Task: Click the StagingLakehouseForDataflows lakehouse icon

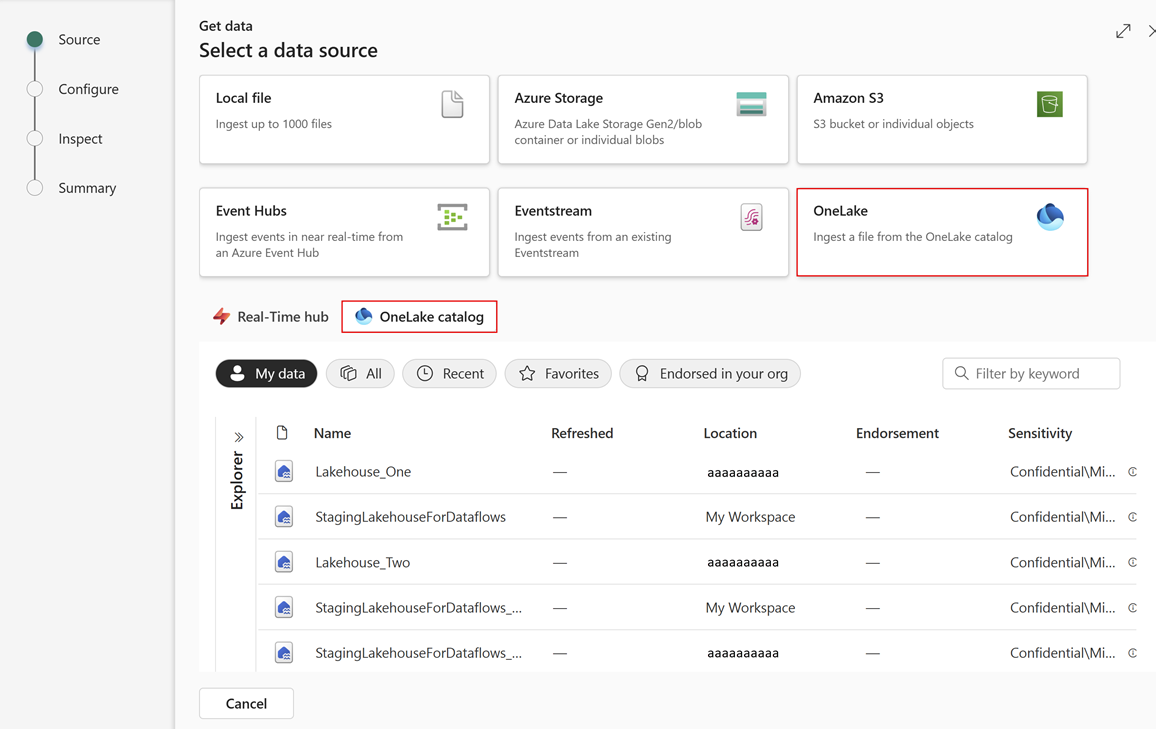Action: 284,517
